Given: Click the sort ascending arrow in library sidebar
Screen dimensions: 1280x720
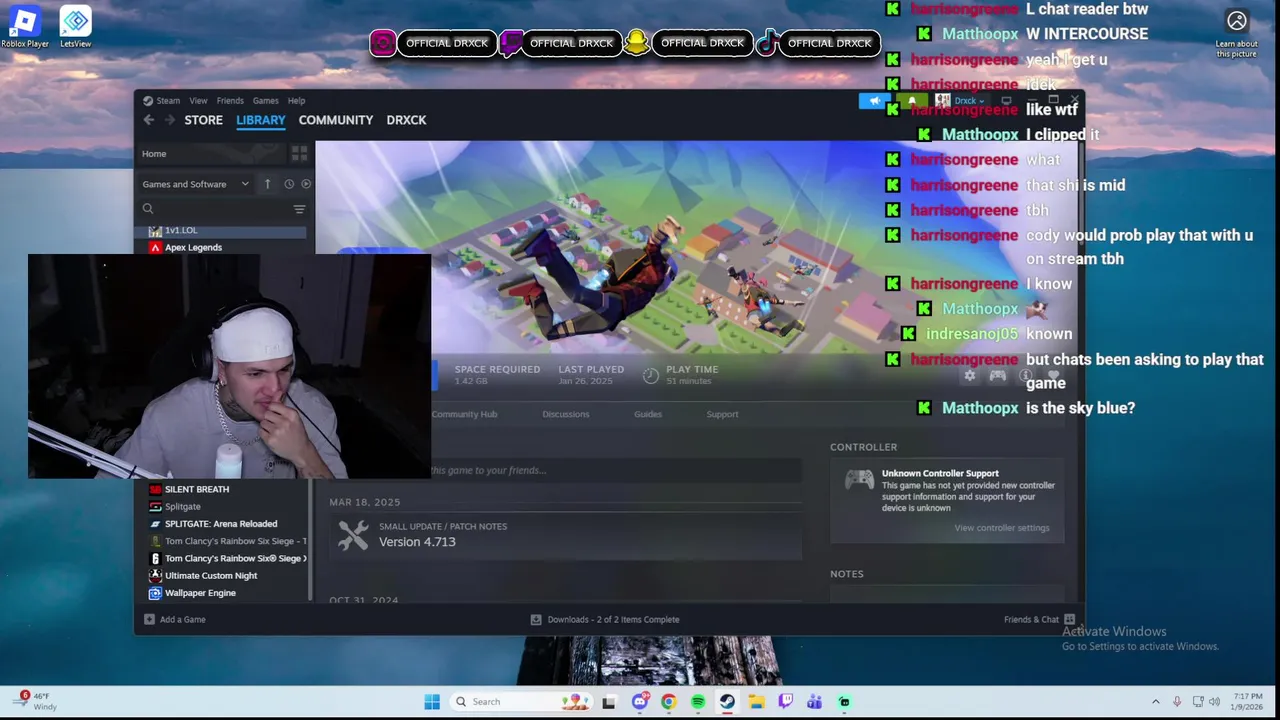Looking at the screenshot, I should (x=267, y=184).
